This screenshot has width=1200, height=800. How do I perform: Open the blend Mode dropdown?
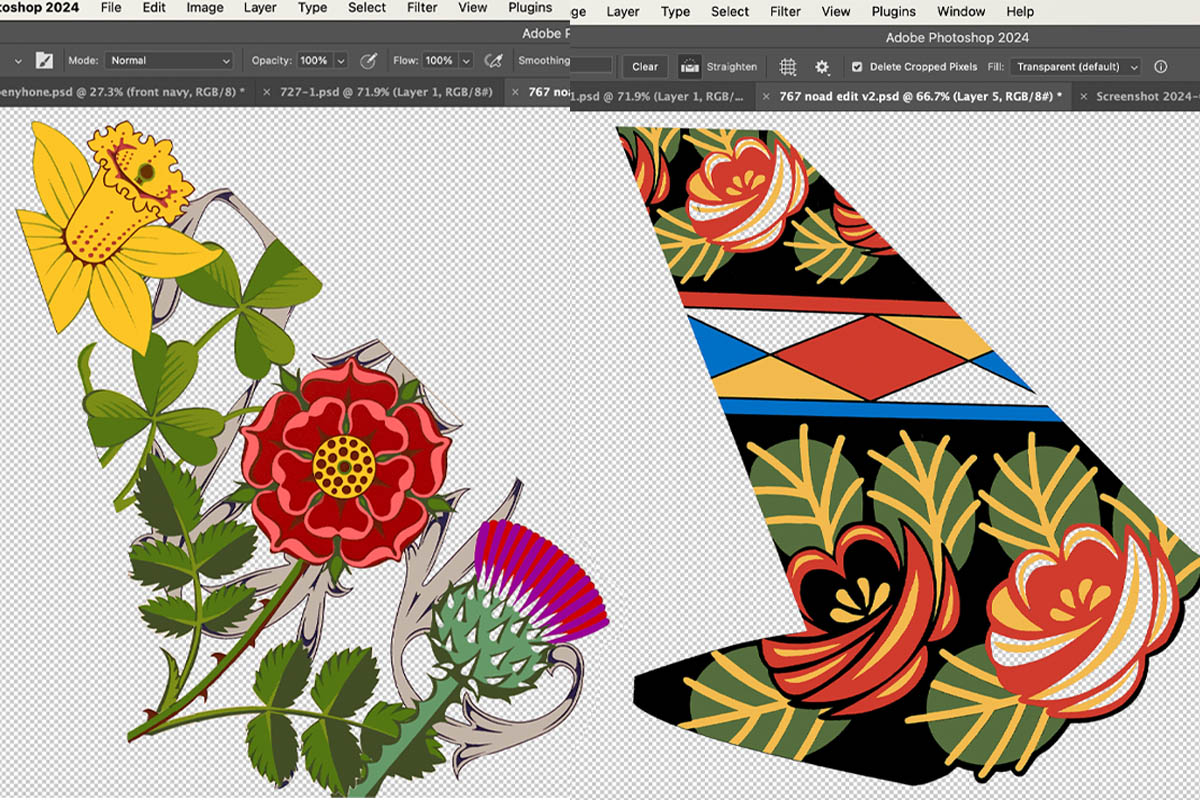click(x=170, y=60)
